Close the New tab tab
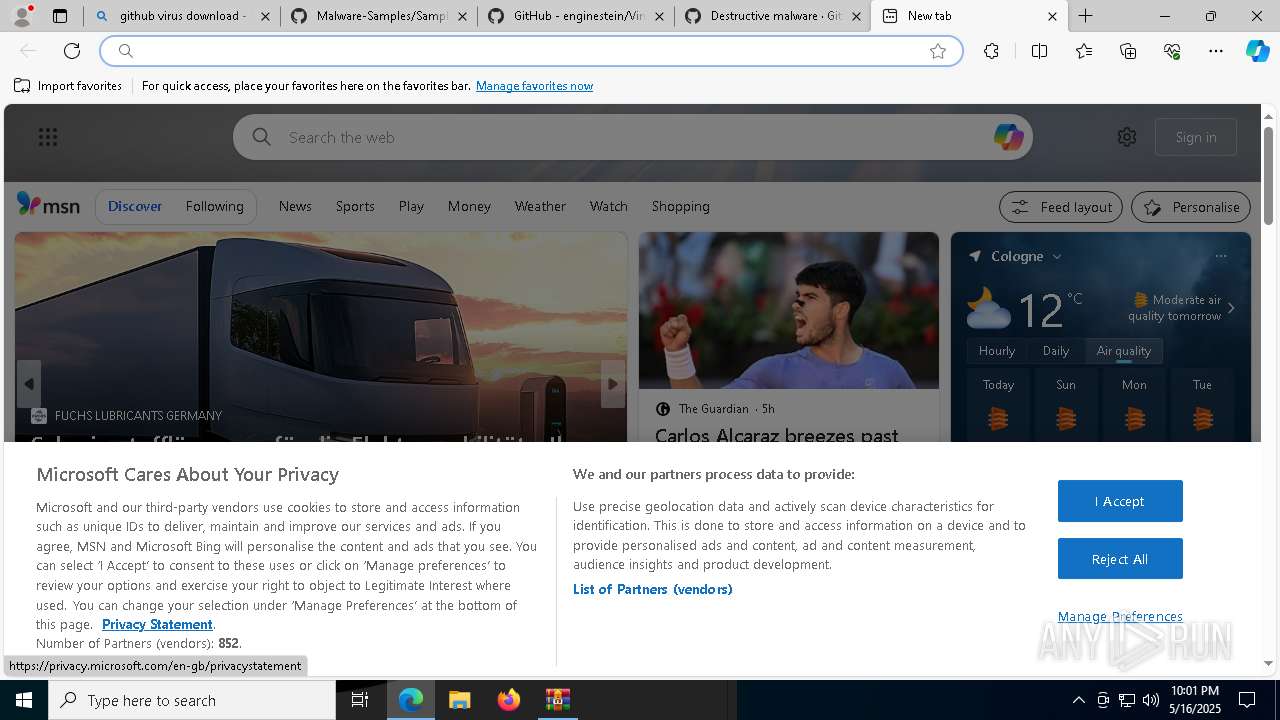1280x720 pixels. click(1052, 16)
